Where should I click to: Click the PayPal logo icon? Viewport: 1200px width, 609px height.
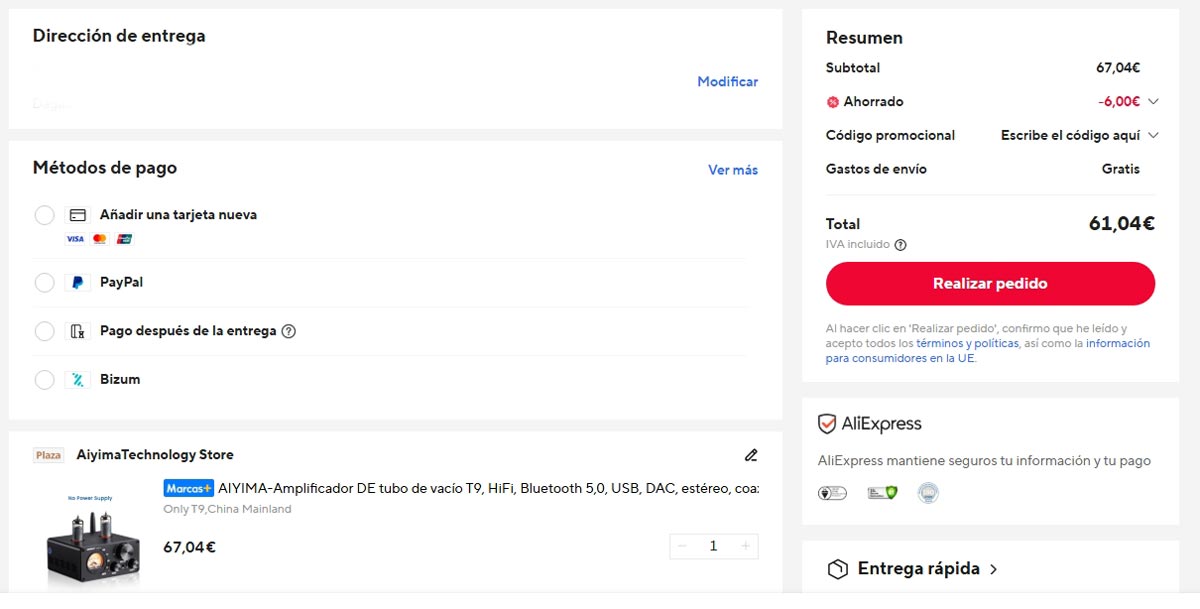(x=77, y=283)
